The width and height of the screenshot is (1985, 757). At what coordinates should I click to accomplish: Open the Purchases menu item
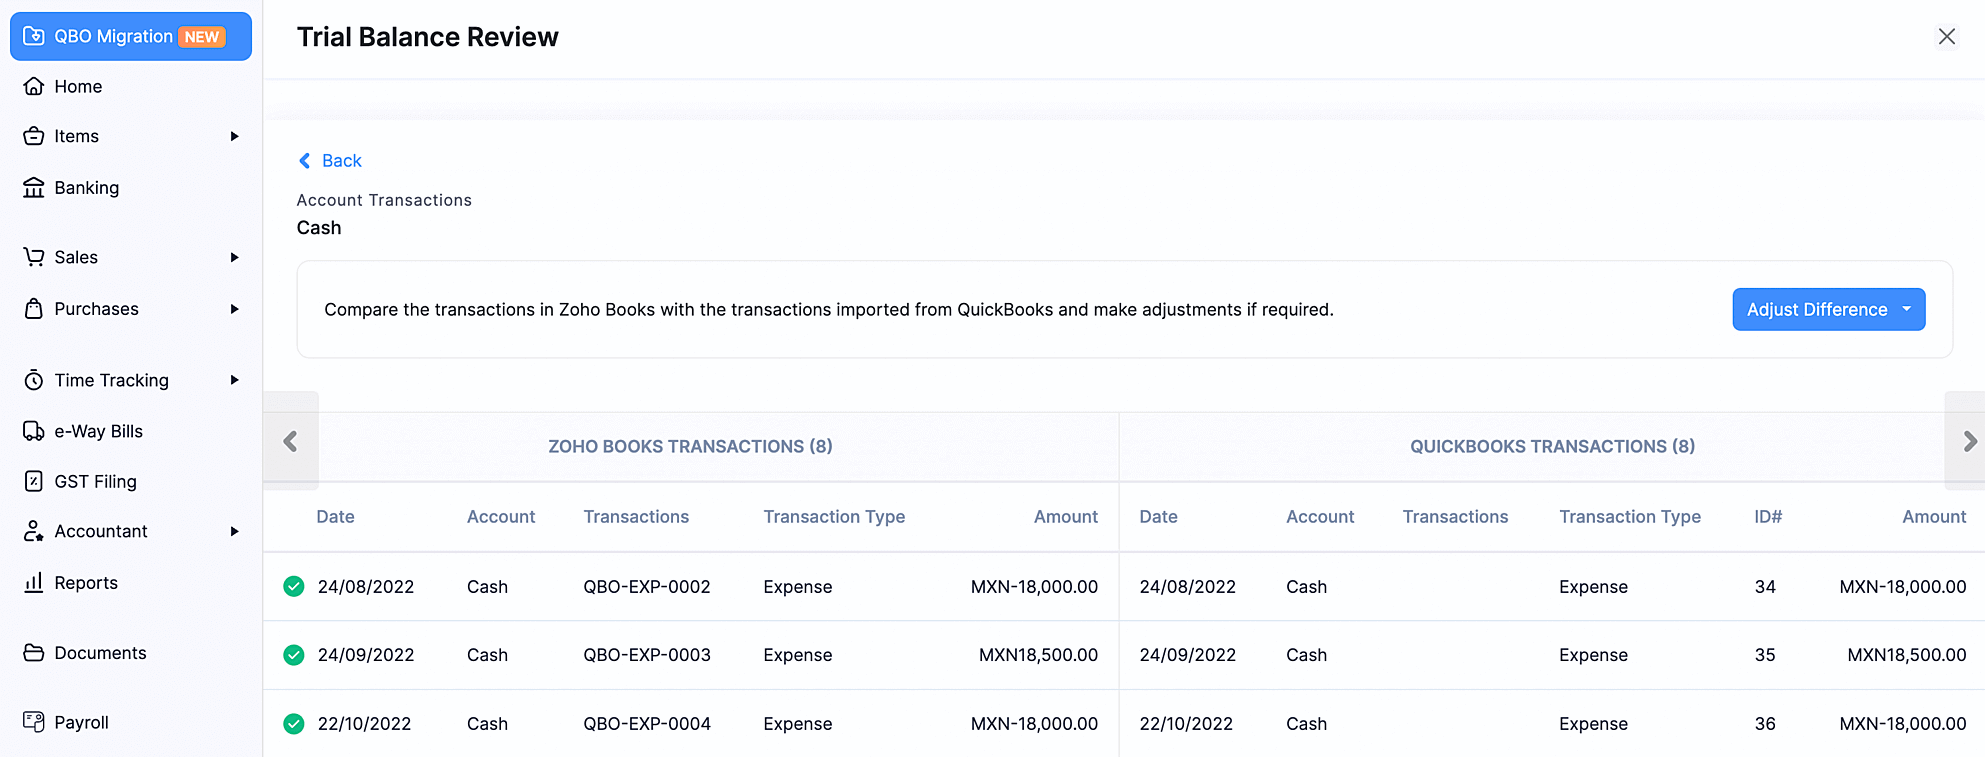pyautogui.click(x=96, y=309)
